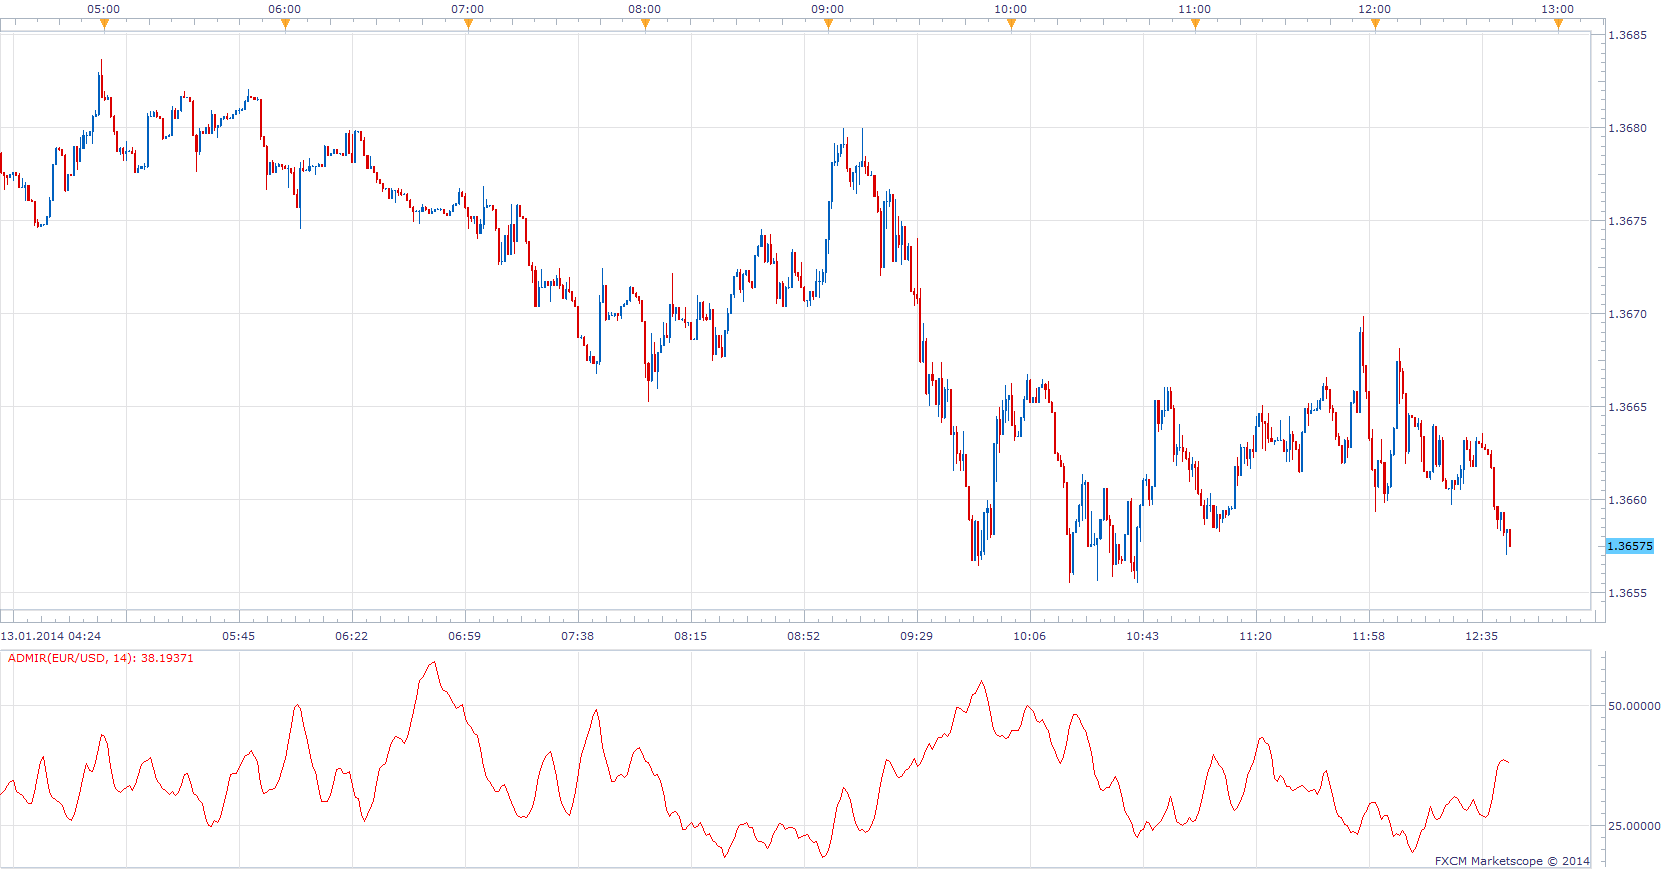Image resolution: width=1663 pixels, height=870 pixels.
Task: Click the highlighted 1.36575 current price tag
Action: pyautogui.click(x=1630, y=546)
